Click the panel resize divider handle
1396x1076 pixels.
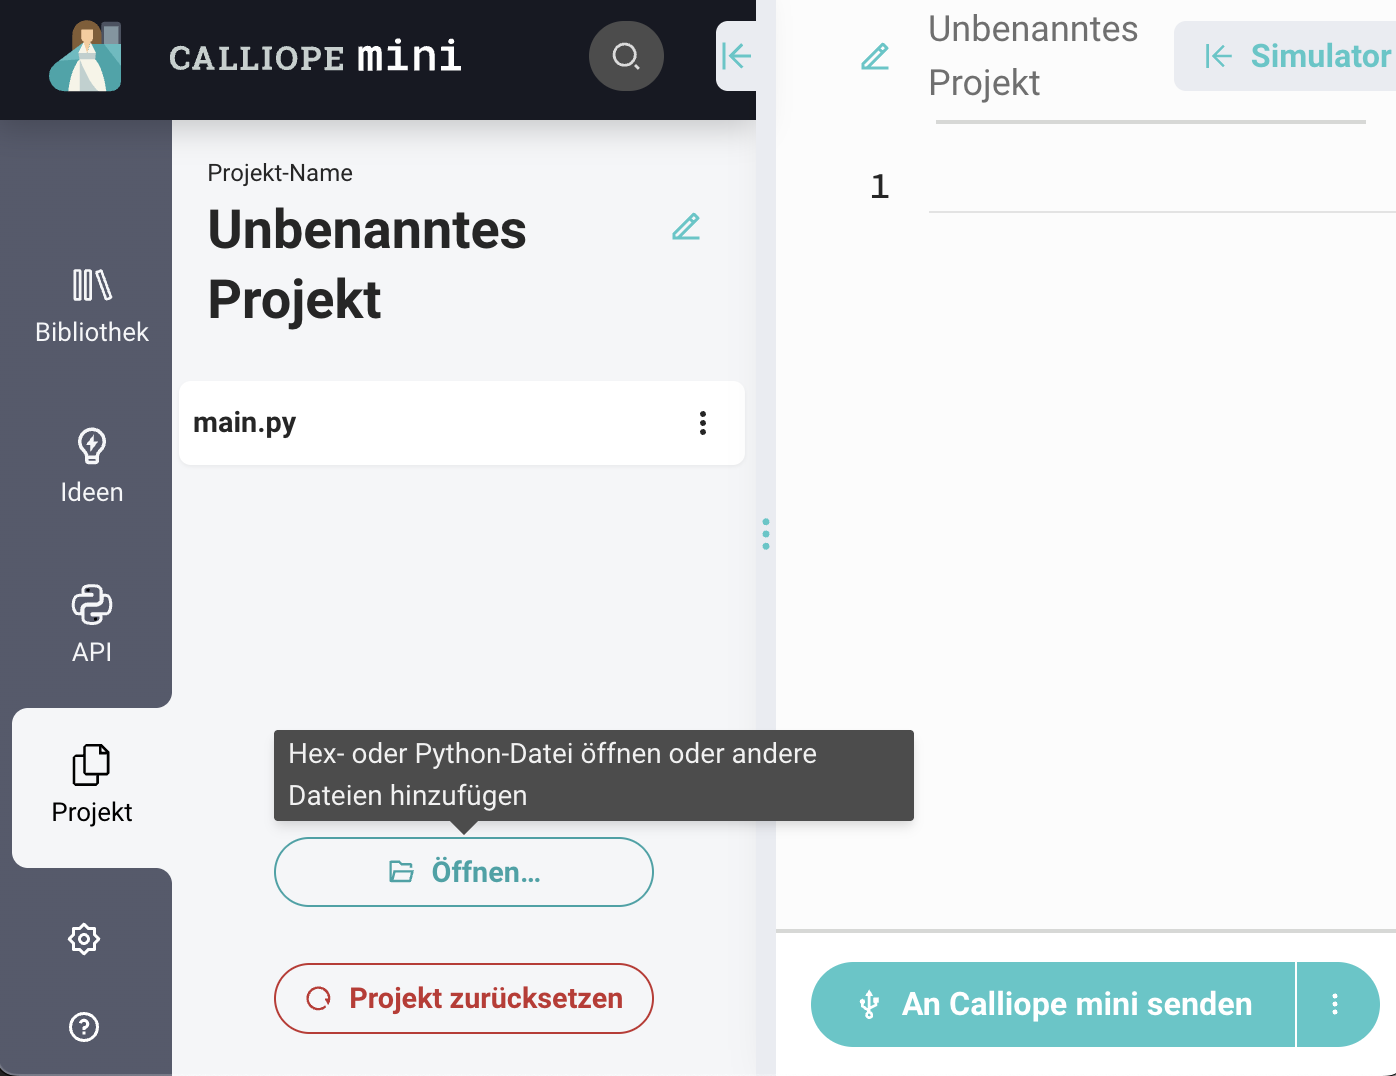(x=766, y=534)
